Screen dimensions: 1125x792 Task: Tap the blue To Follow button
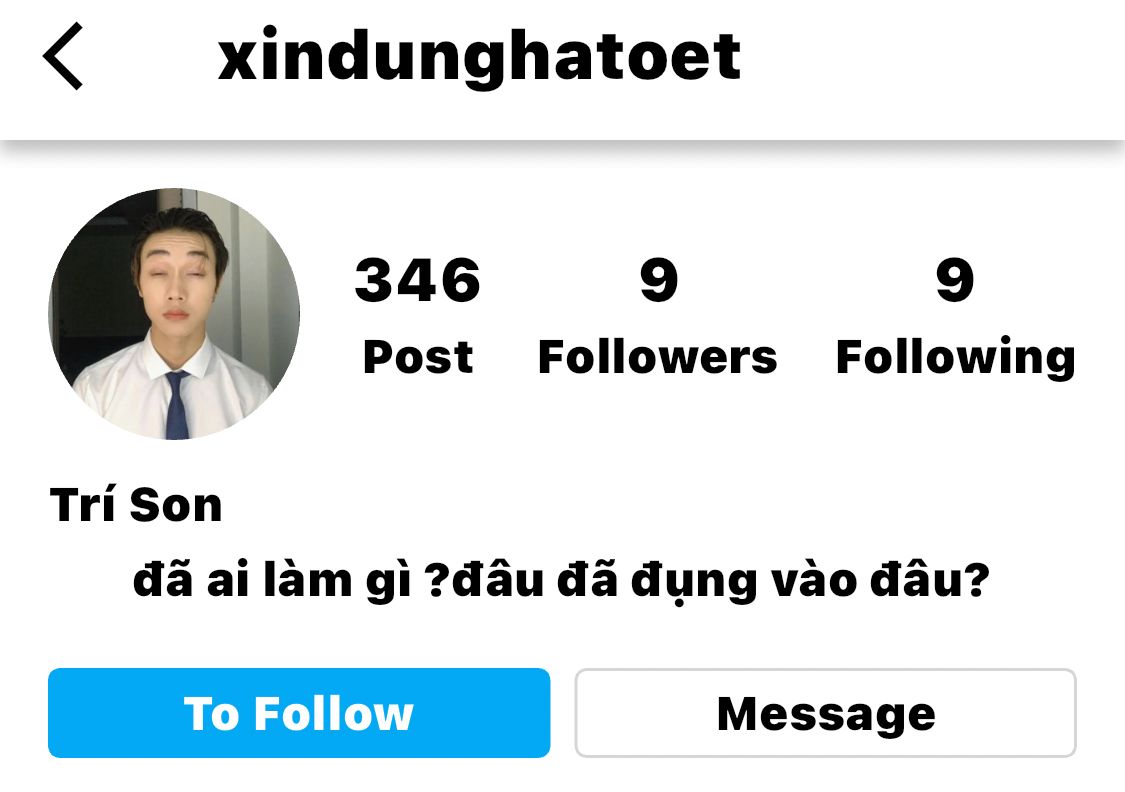[299, 712]
